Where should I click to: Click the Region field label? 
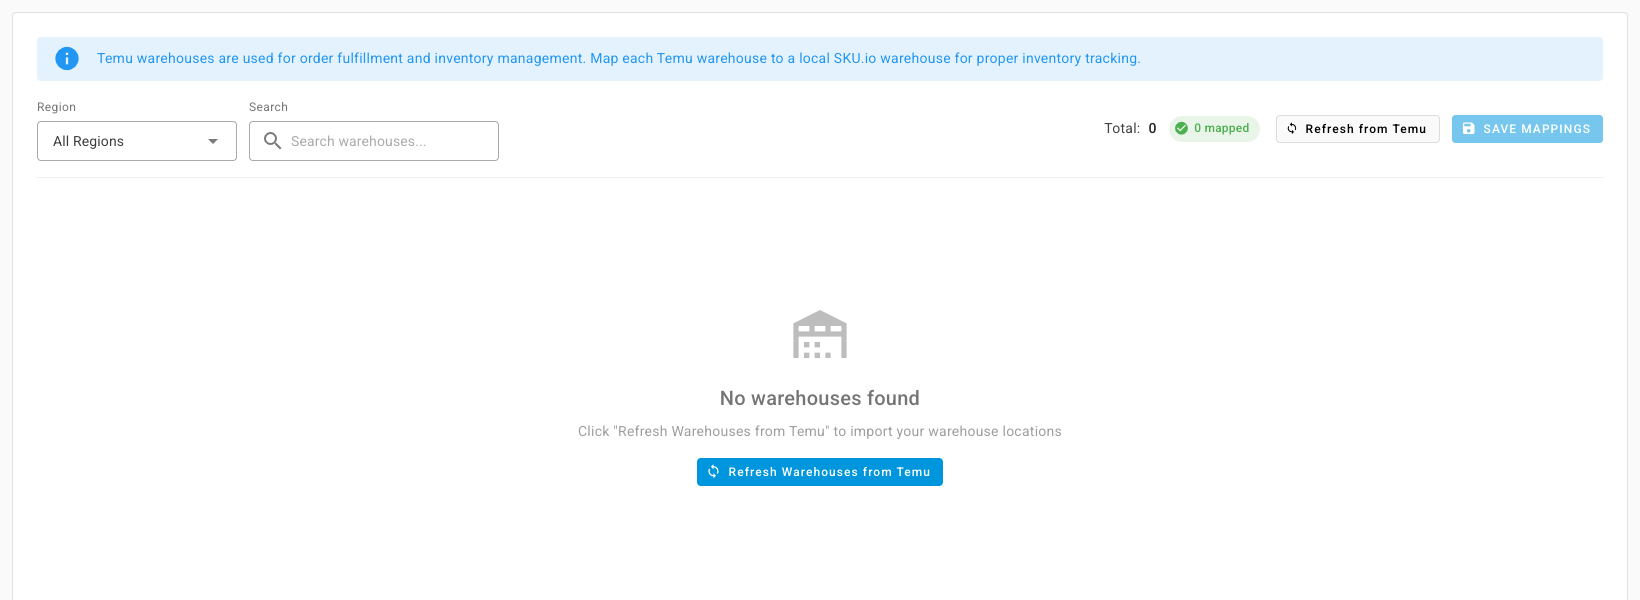[57, 107]
